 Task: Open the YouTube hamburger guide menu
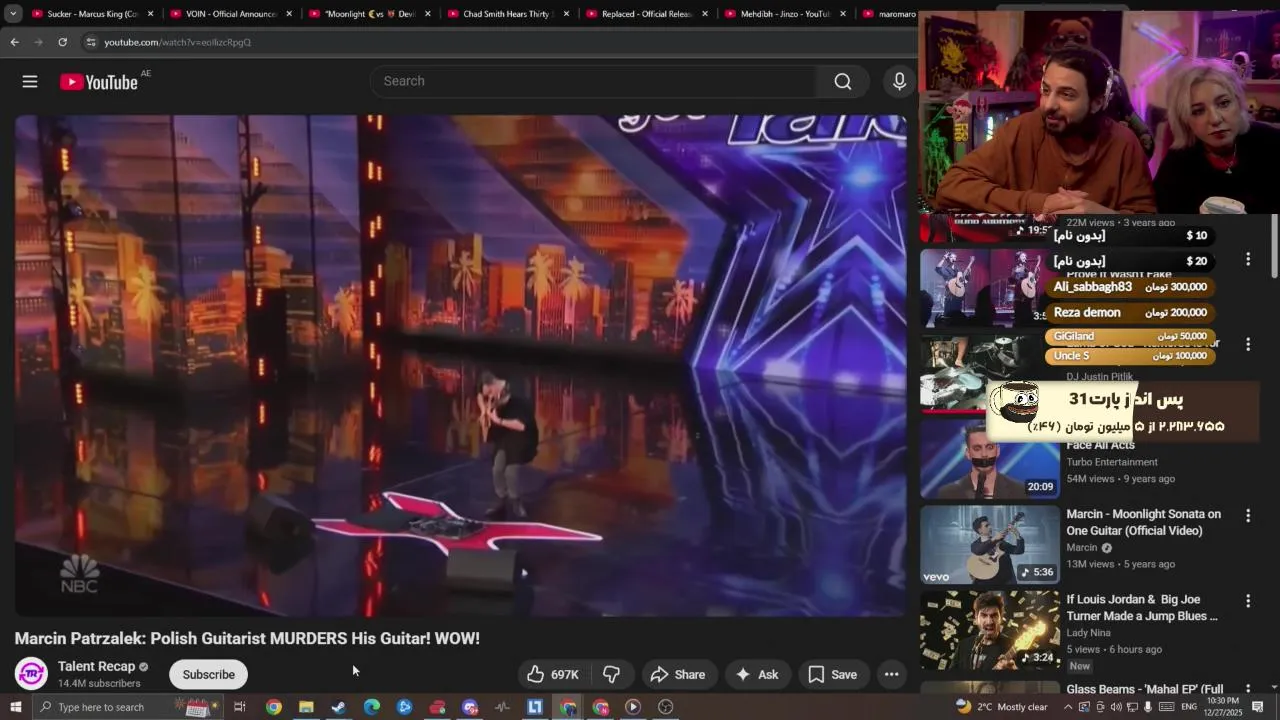(30, 82)
